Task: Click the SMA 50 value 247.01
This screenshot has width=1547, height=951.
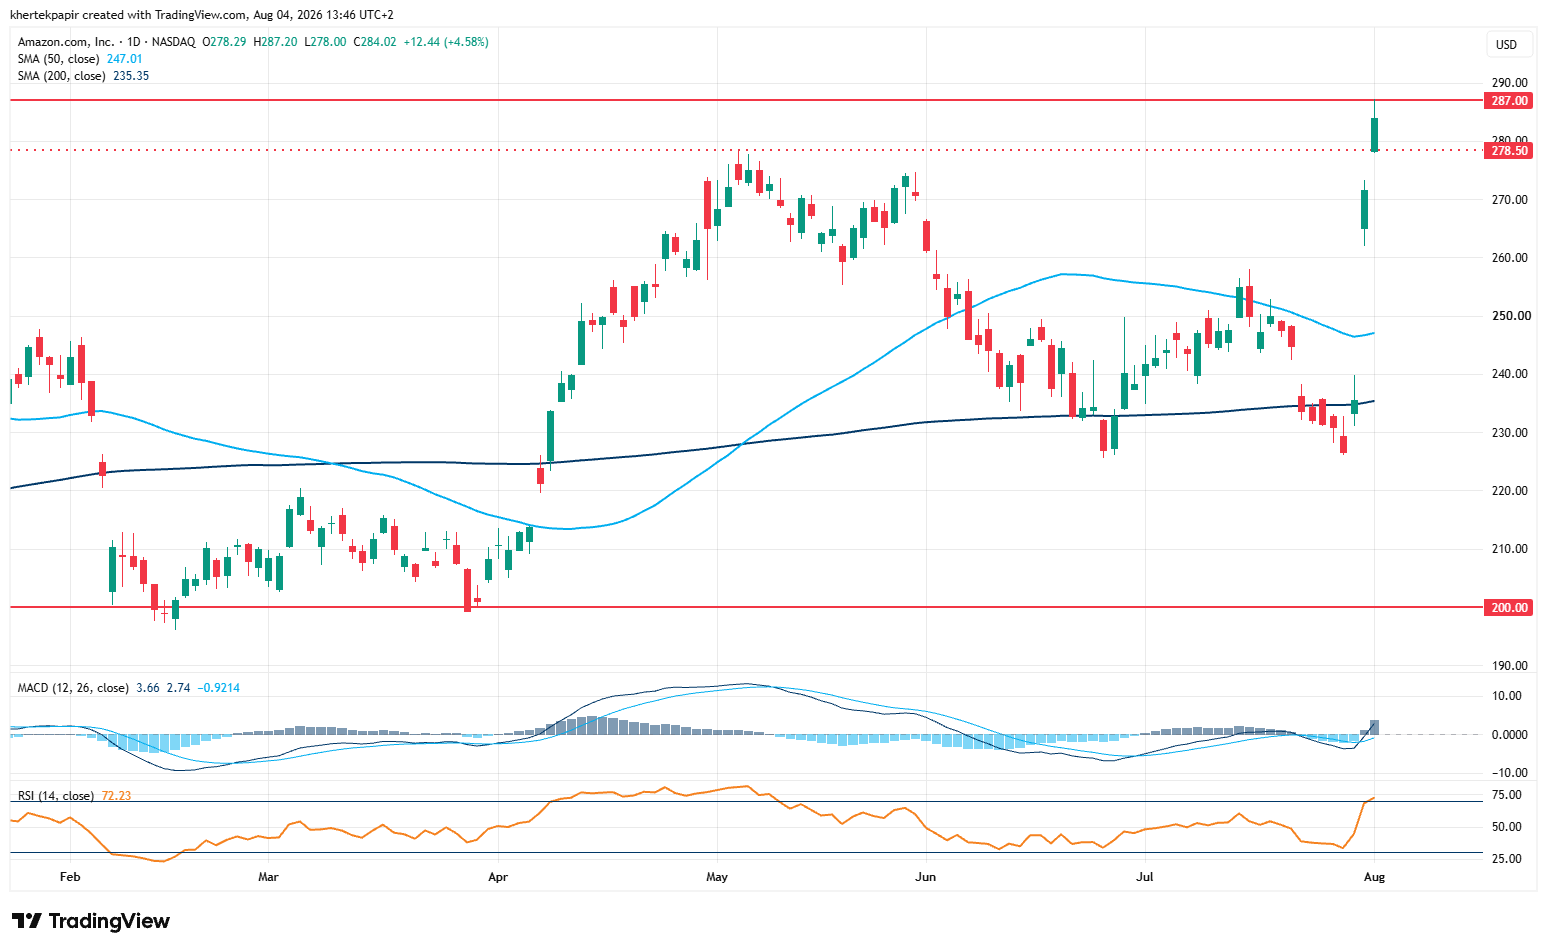Action: click(x=125, y=59)
